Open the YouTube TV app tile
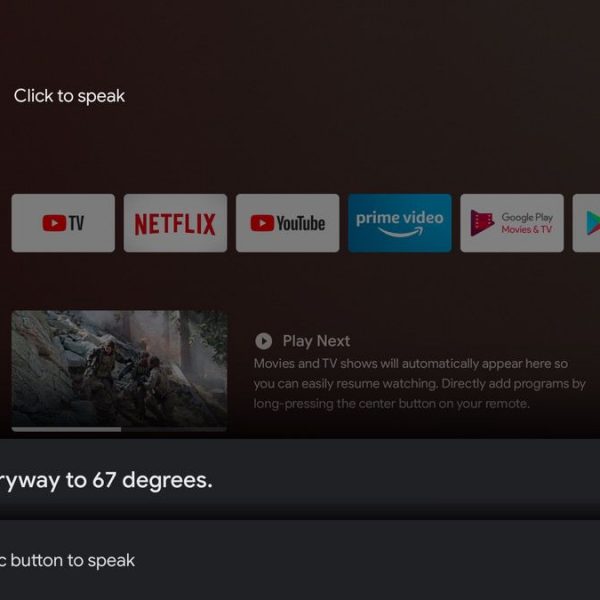Viewport: 600px width, 600px height. 63,223
